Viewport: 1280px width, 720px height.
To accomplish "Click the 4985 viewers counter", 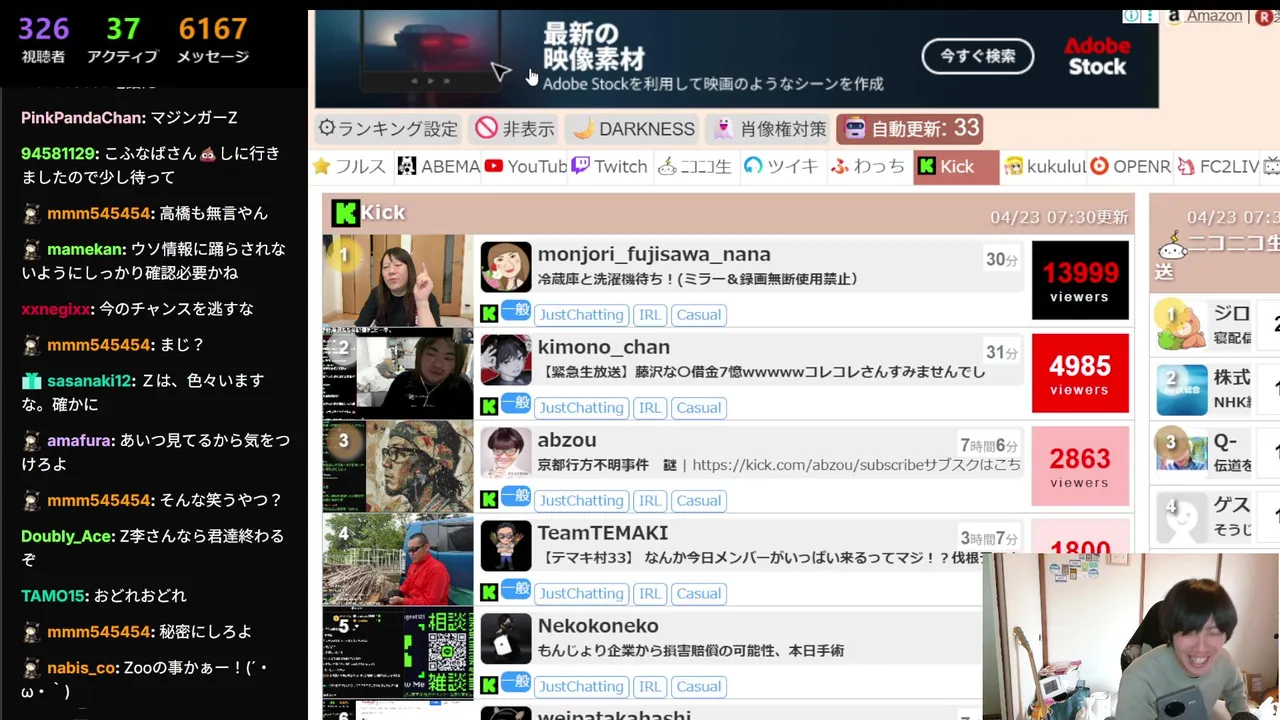I will click(x=1080, y=373).
